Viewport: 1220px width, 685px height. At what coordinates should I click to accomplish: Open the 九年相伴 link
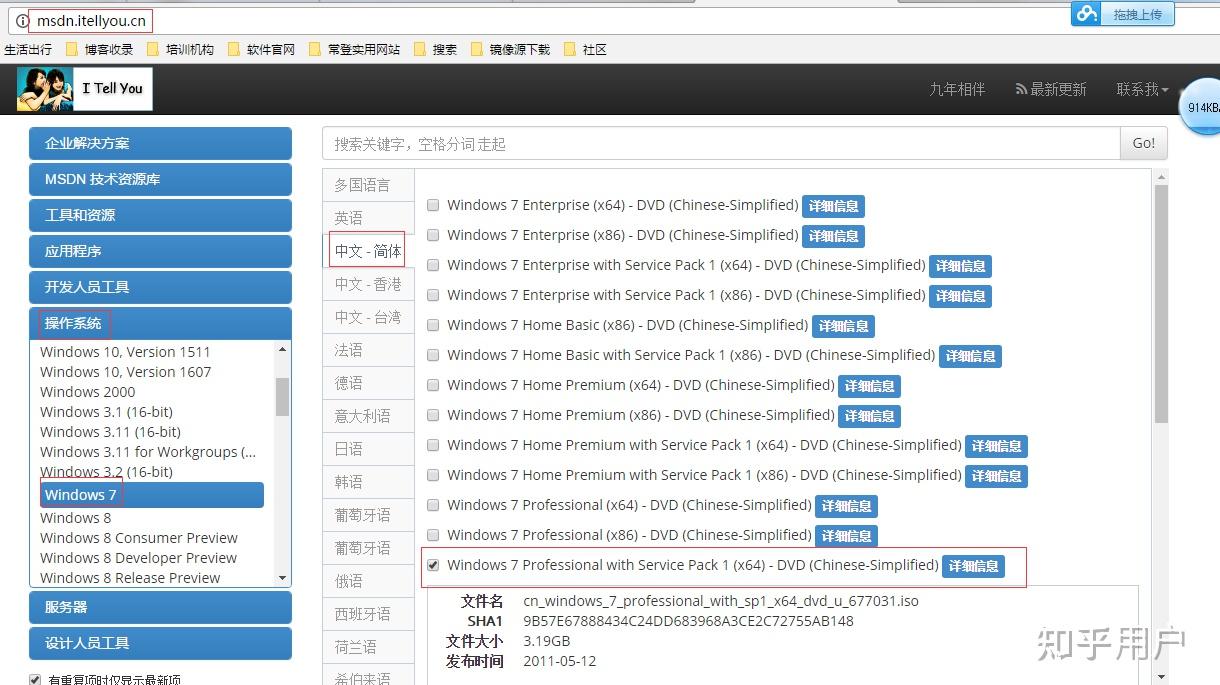[x=957, y=89]
